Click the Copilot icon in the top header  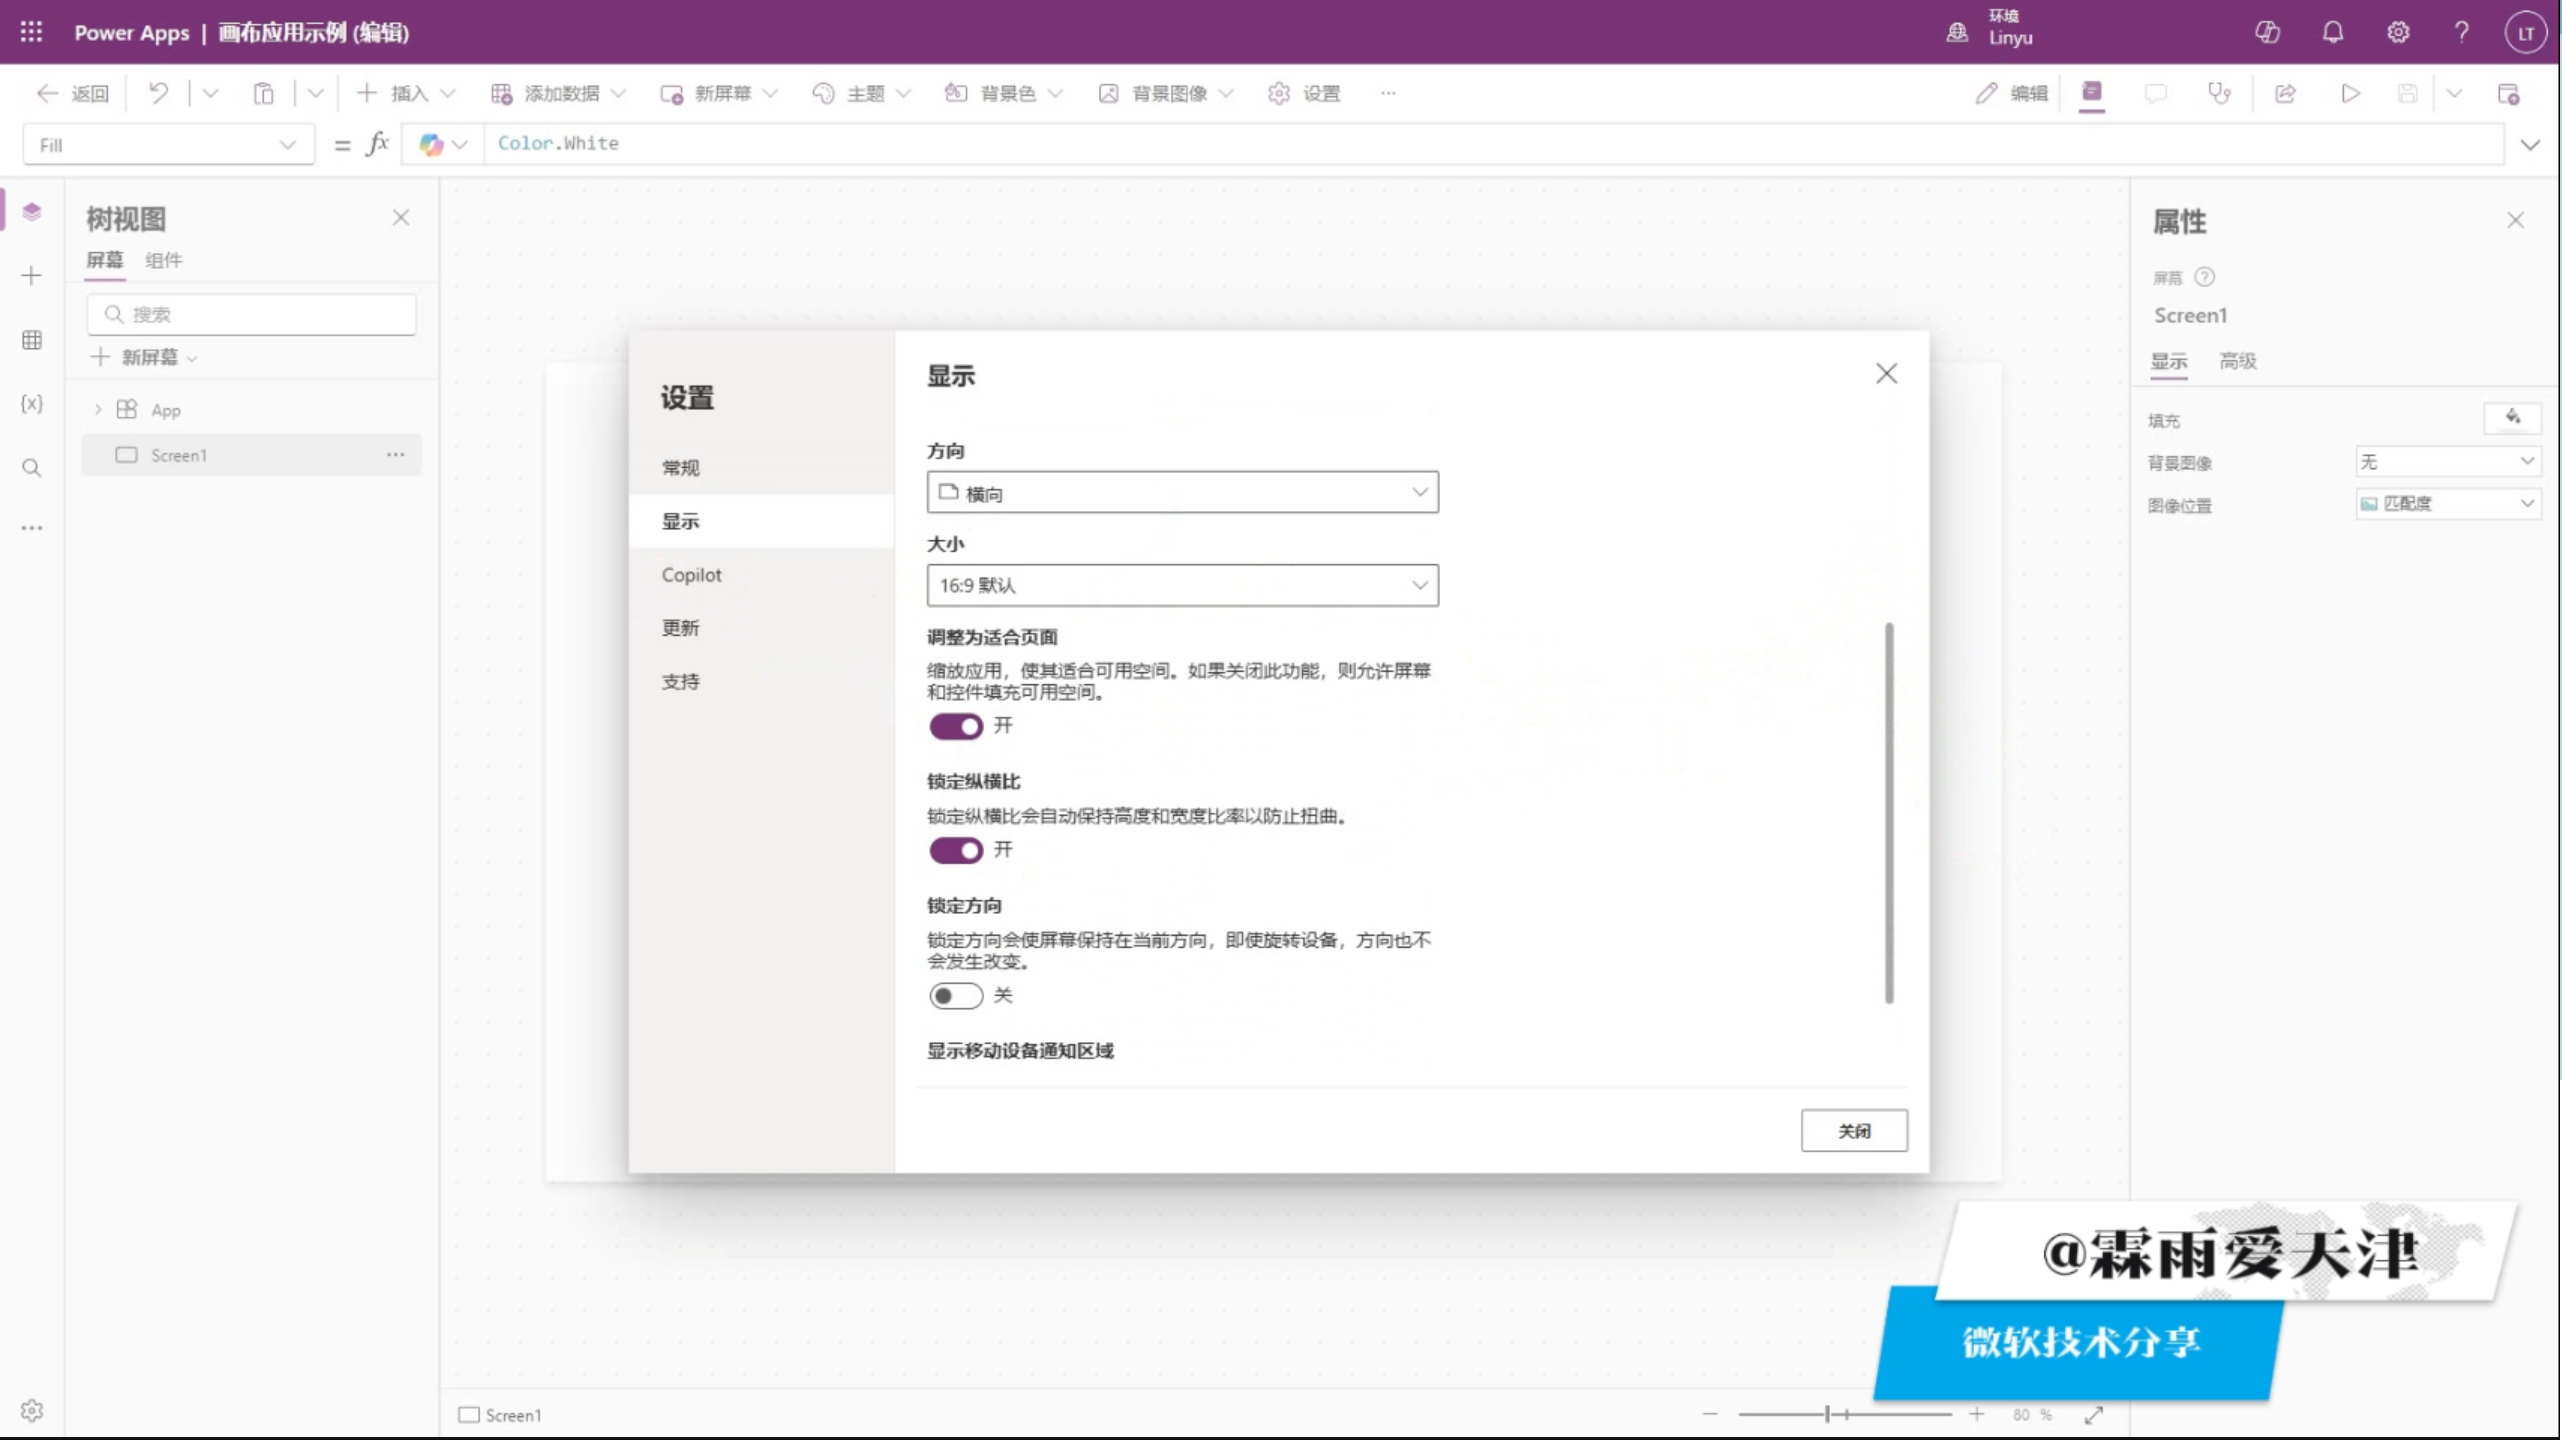[2267, 32]
